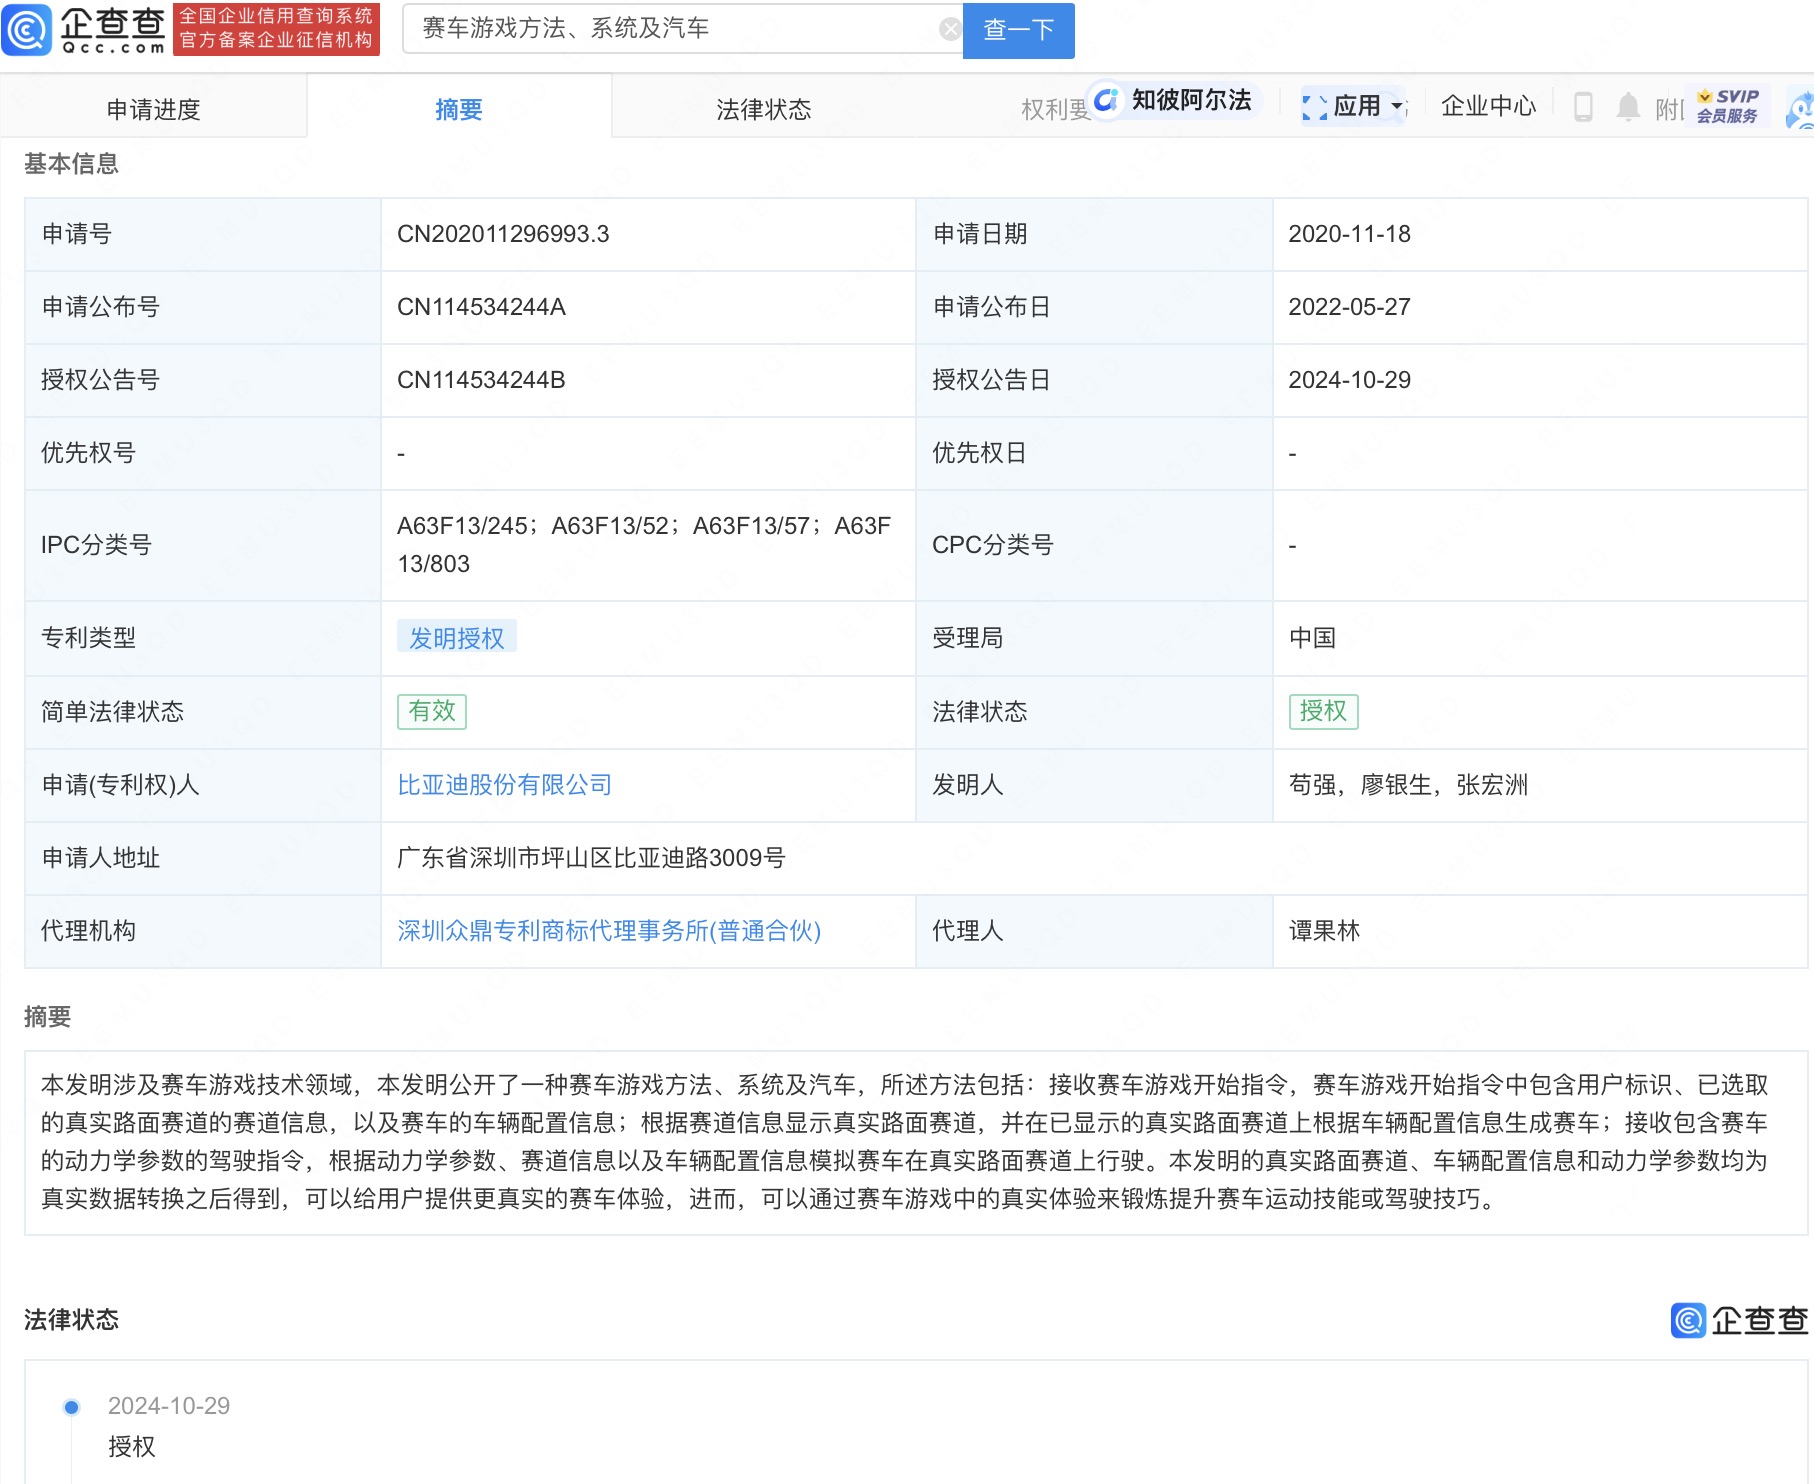Open the 法律状态 tab

tap(763, 109)
